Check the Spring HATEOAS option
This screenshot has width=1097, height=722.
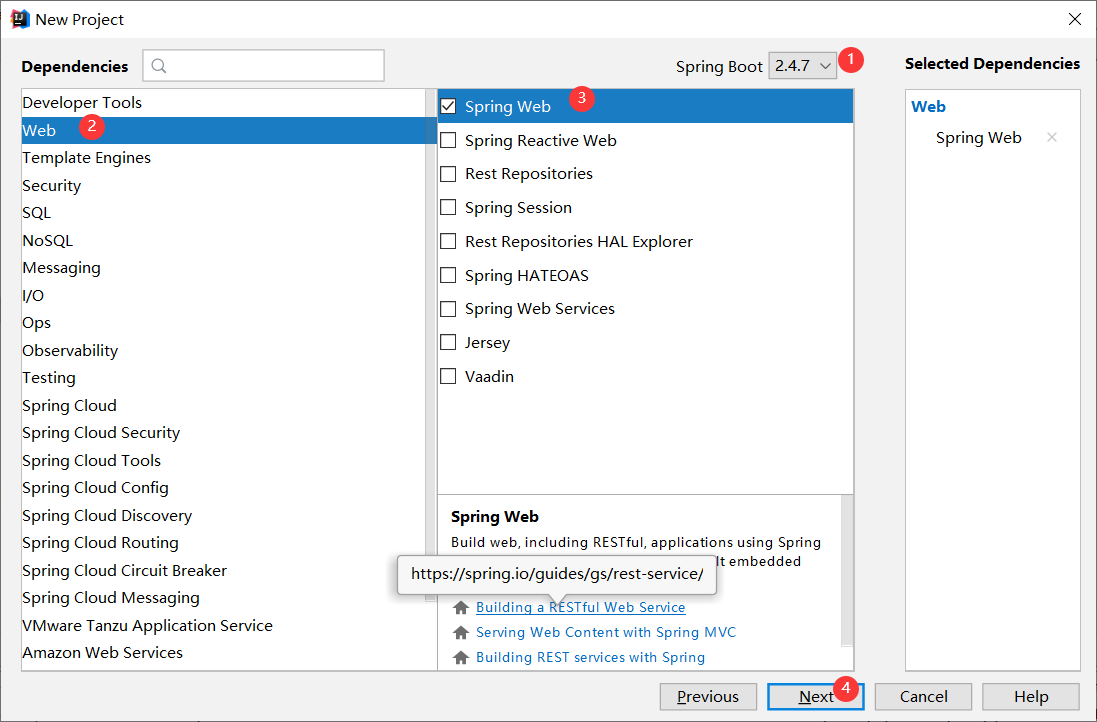coord(449,276)
